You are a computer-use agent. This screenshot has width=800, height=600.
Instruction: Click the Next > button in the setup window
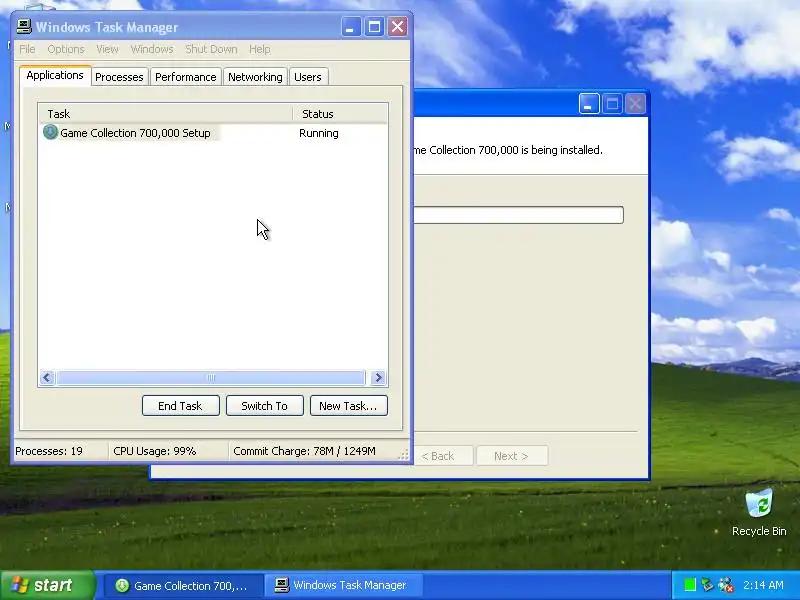pos(512,456)
